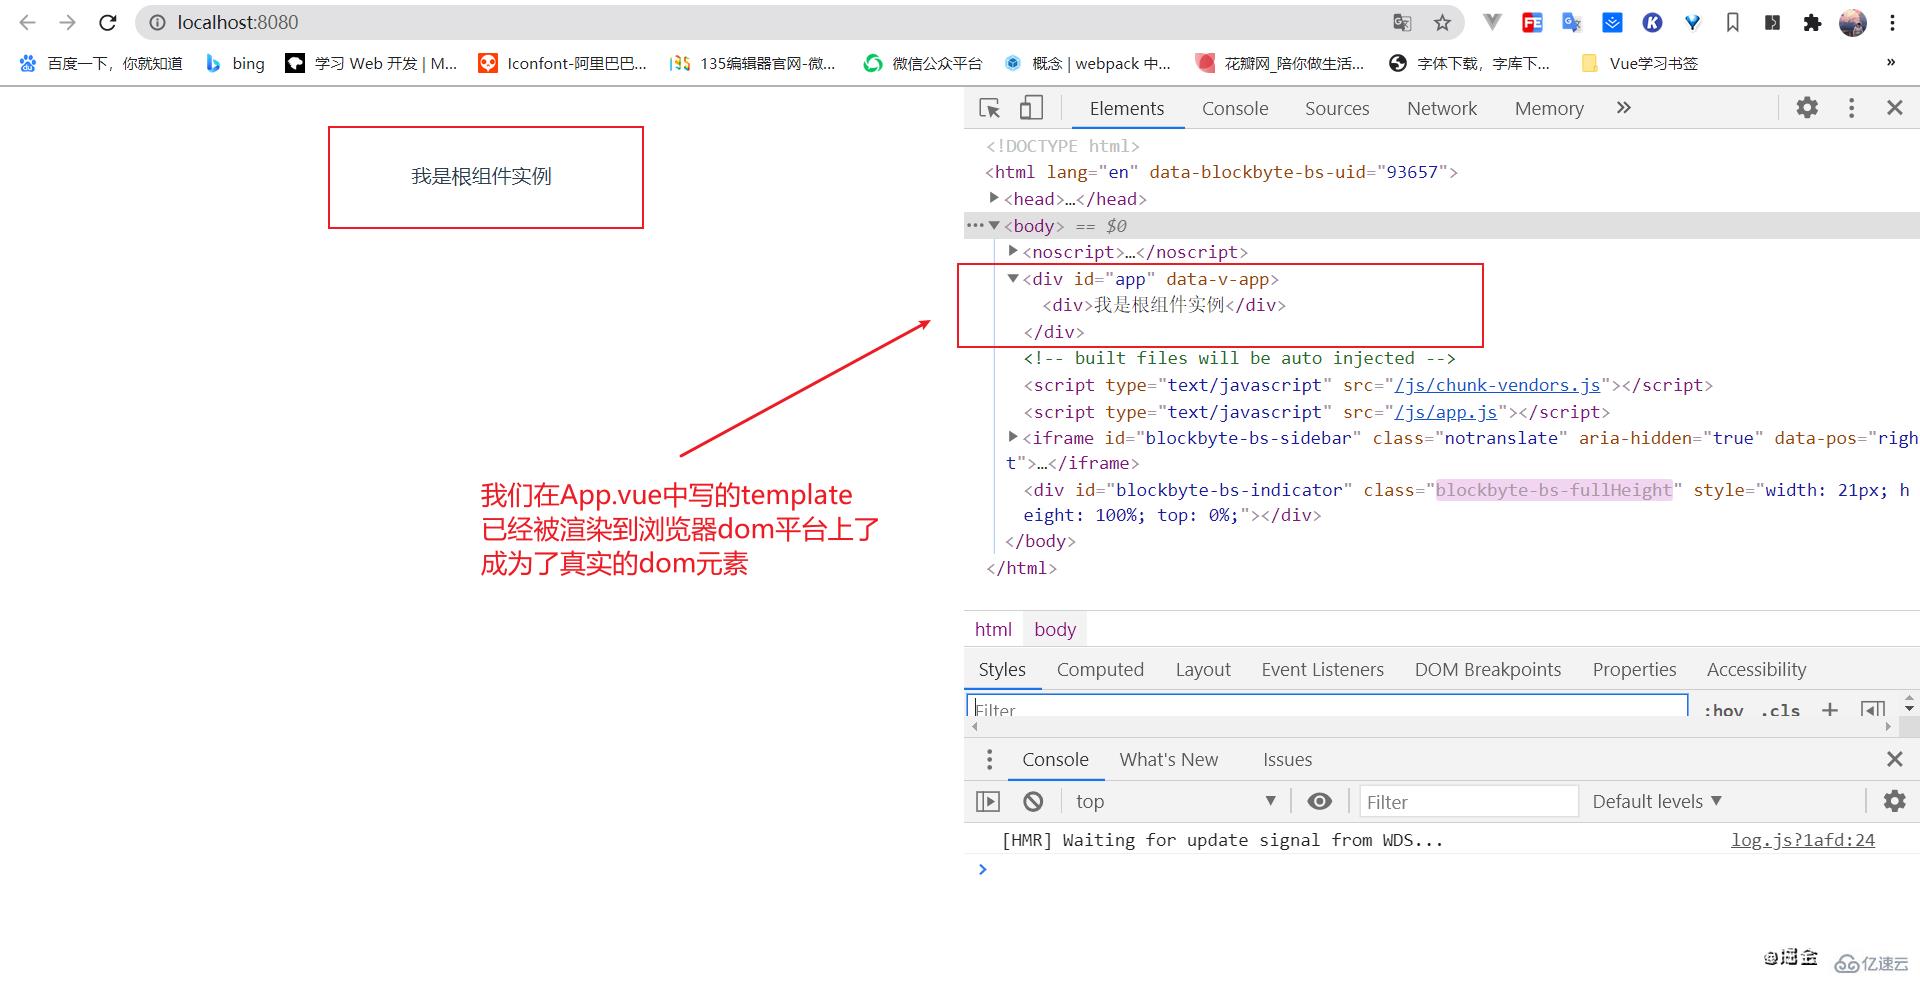Open console settings gear
Image resolution: width=1920 pixels, height=985 pixels.
pyautogui.click(x=1894, y=801)
